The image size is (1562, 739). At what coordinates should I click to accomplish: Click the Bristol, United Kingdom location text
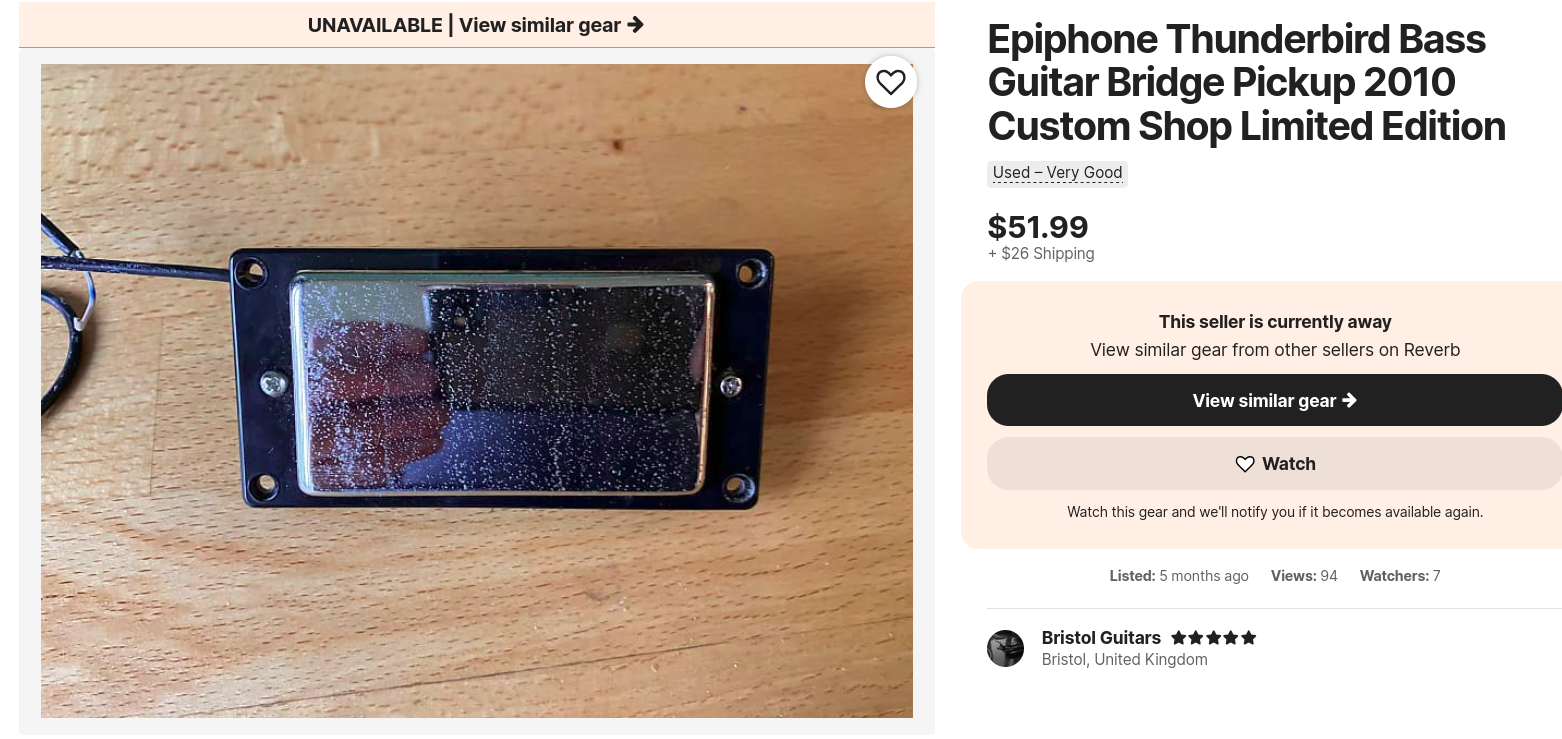(1125, 660)
